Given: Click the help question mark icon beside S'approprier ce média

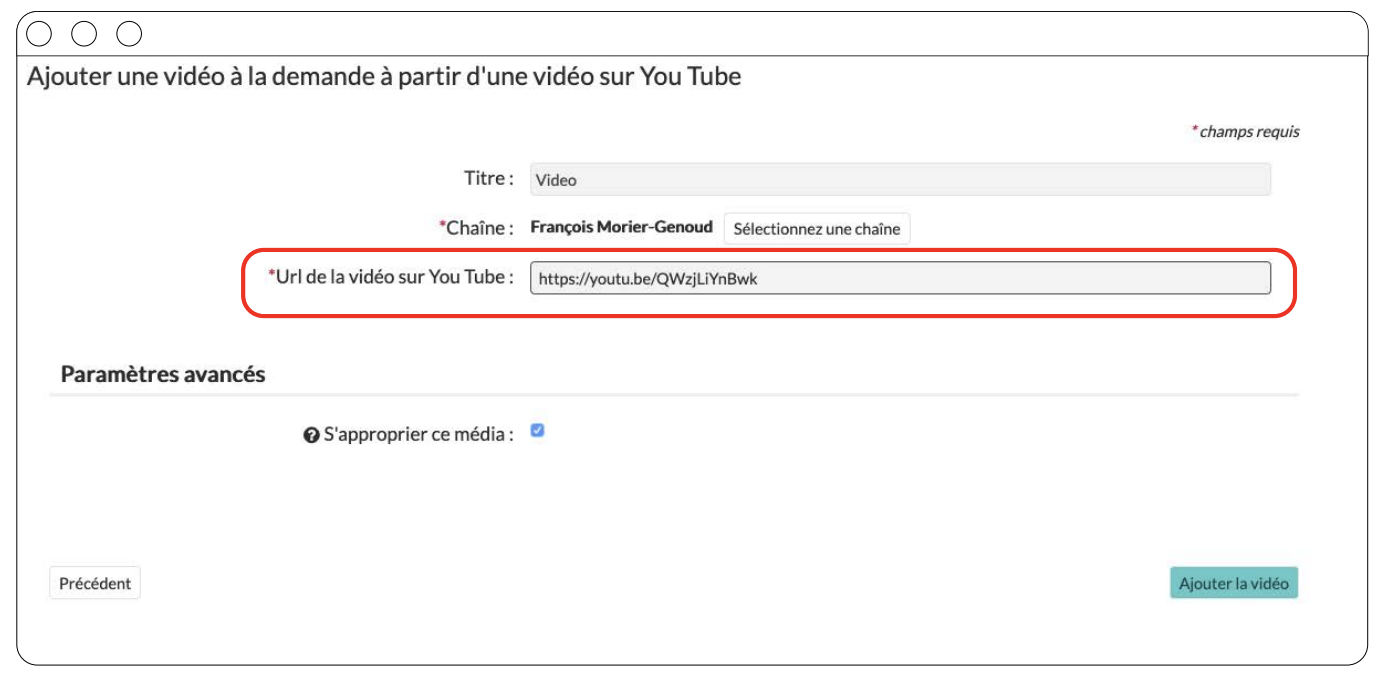Looking at the screenshot, I should pos(311,436).
